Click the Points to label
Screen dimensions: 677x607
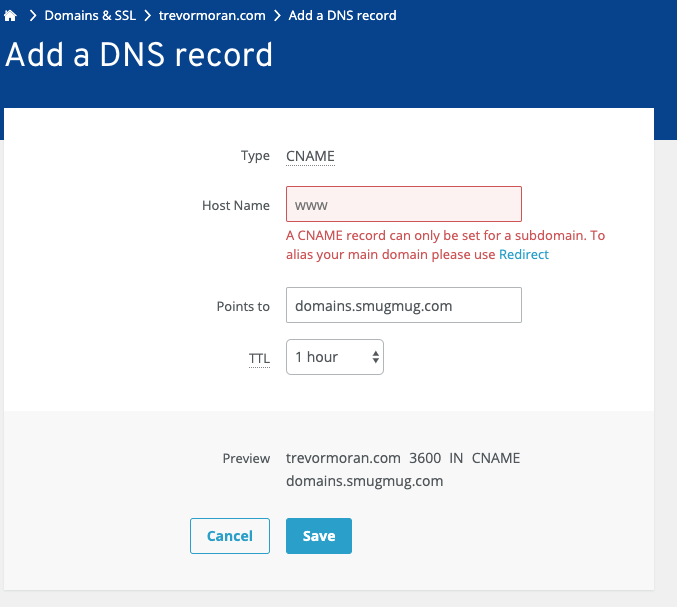pyautogui.click(x=243, y=307)
